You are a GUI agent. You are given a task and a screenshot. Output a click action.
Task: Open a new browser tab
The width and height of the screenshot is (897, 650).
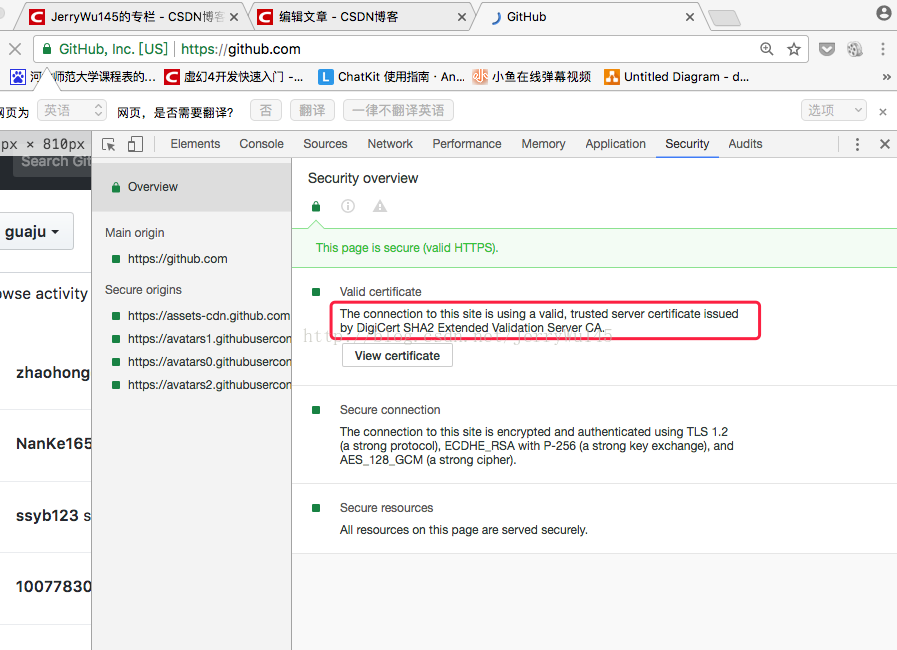725,18
